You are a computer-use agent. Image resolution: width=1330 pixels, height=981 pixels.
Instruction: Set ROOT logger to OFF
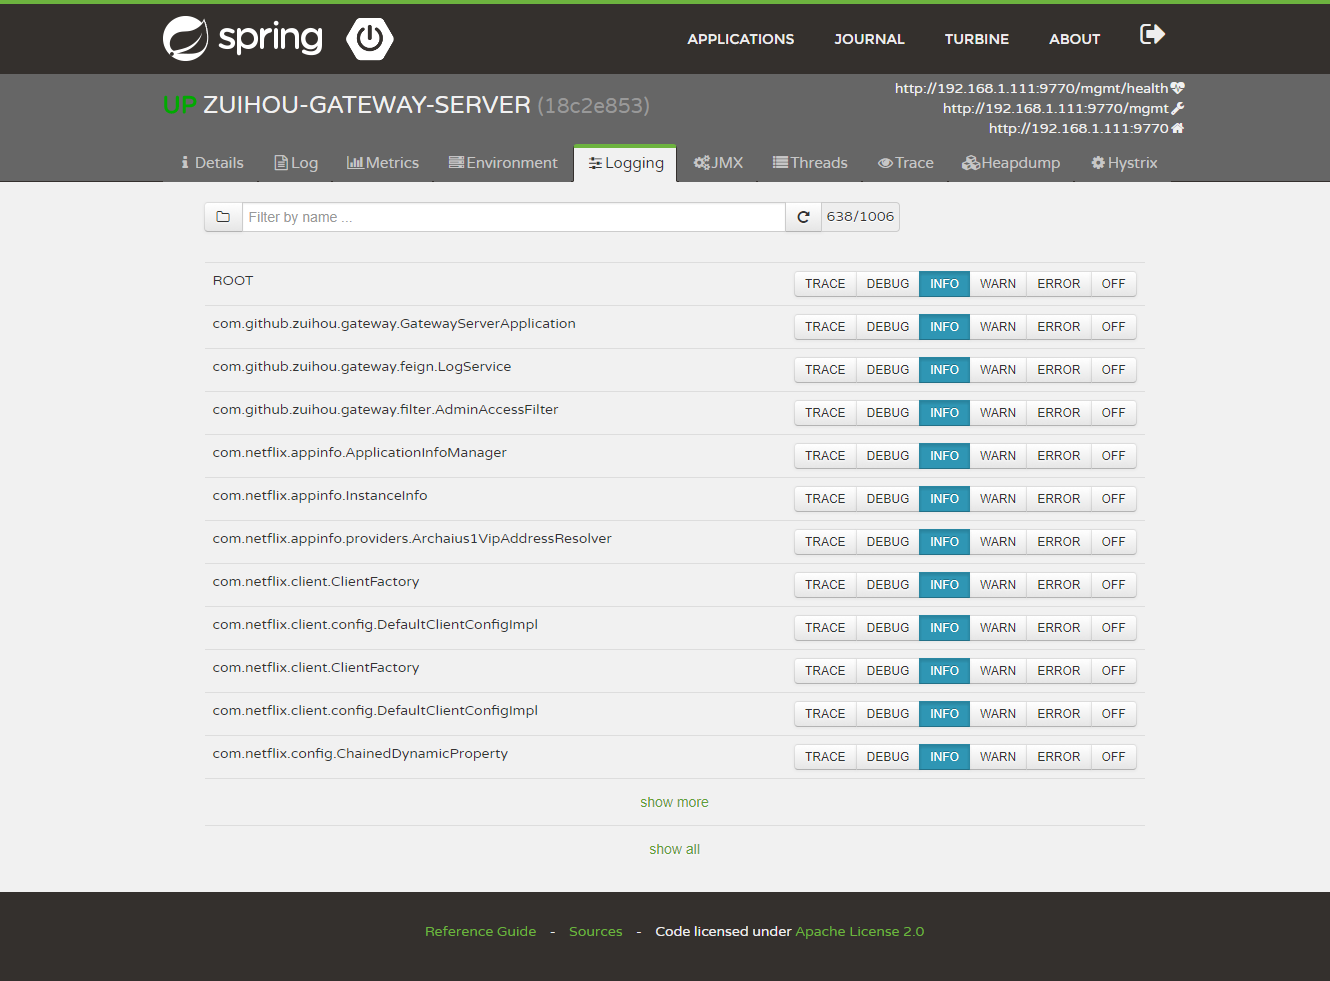(1113, 284)
